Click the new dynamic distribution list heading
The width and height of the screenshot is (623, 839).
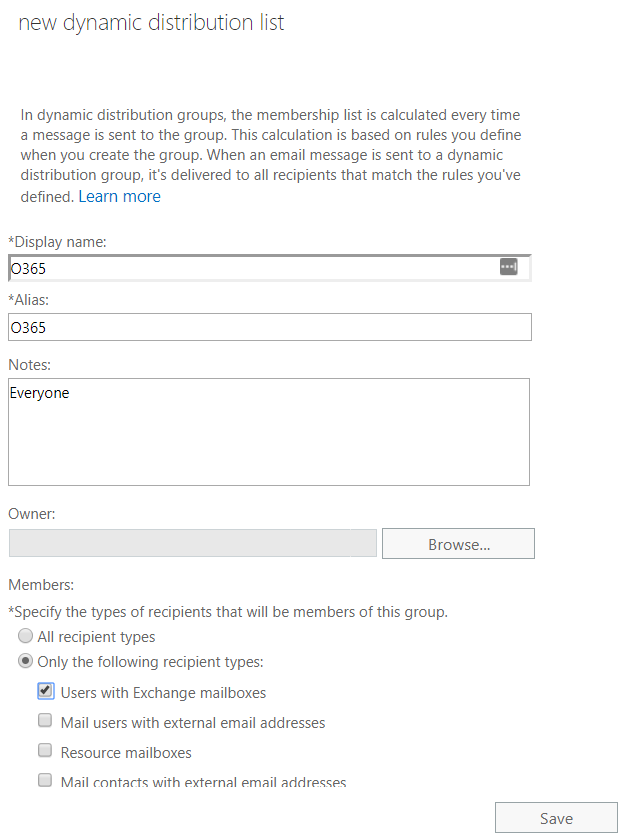(151, 22)
